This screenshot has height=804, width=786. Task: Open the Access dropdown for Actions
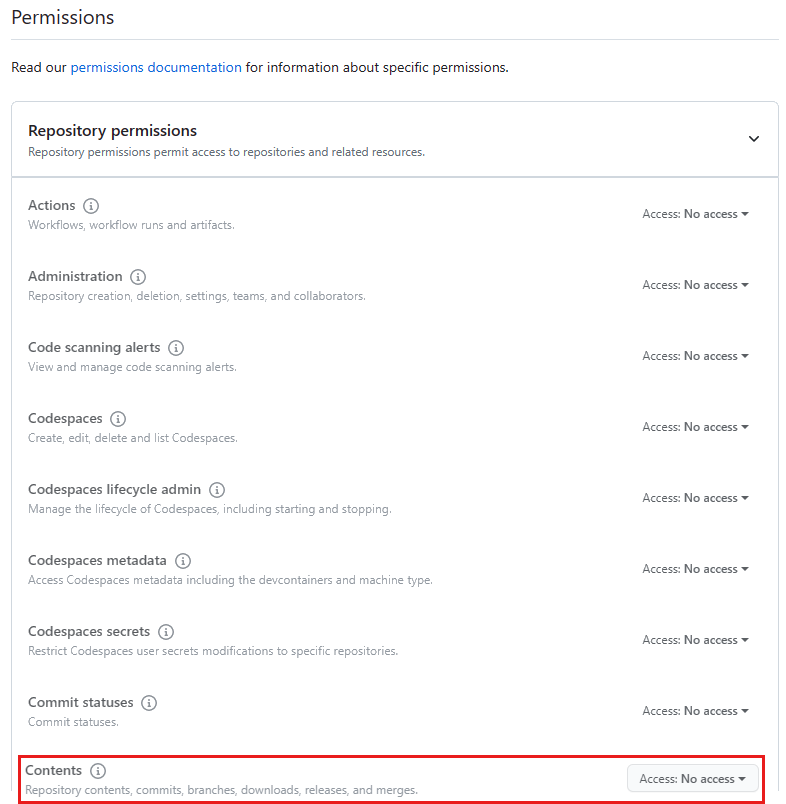695,213
